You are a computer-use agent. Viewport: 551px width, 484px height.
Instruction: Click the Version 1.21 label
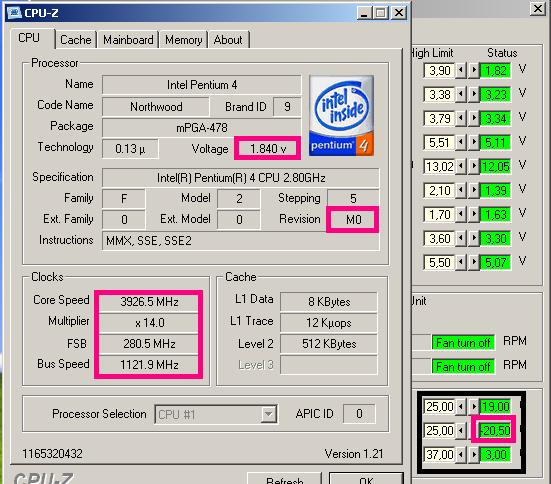[x=354, y=454]
